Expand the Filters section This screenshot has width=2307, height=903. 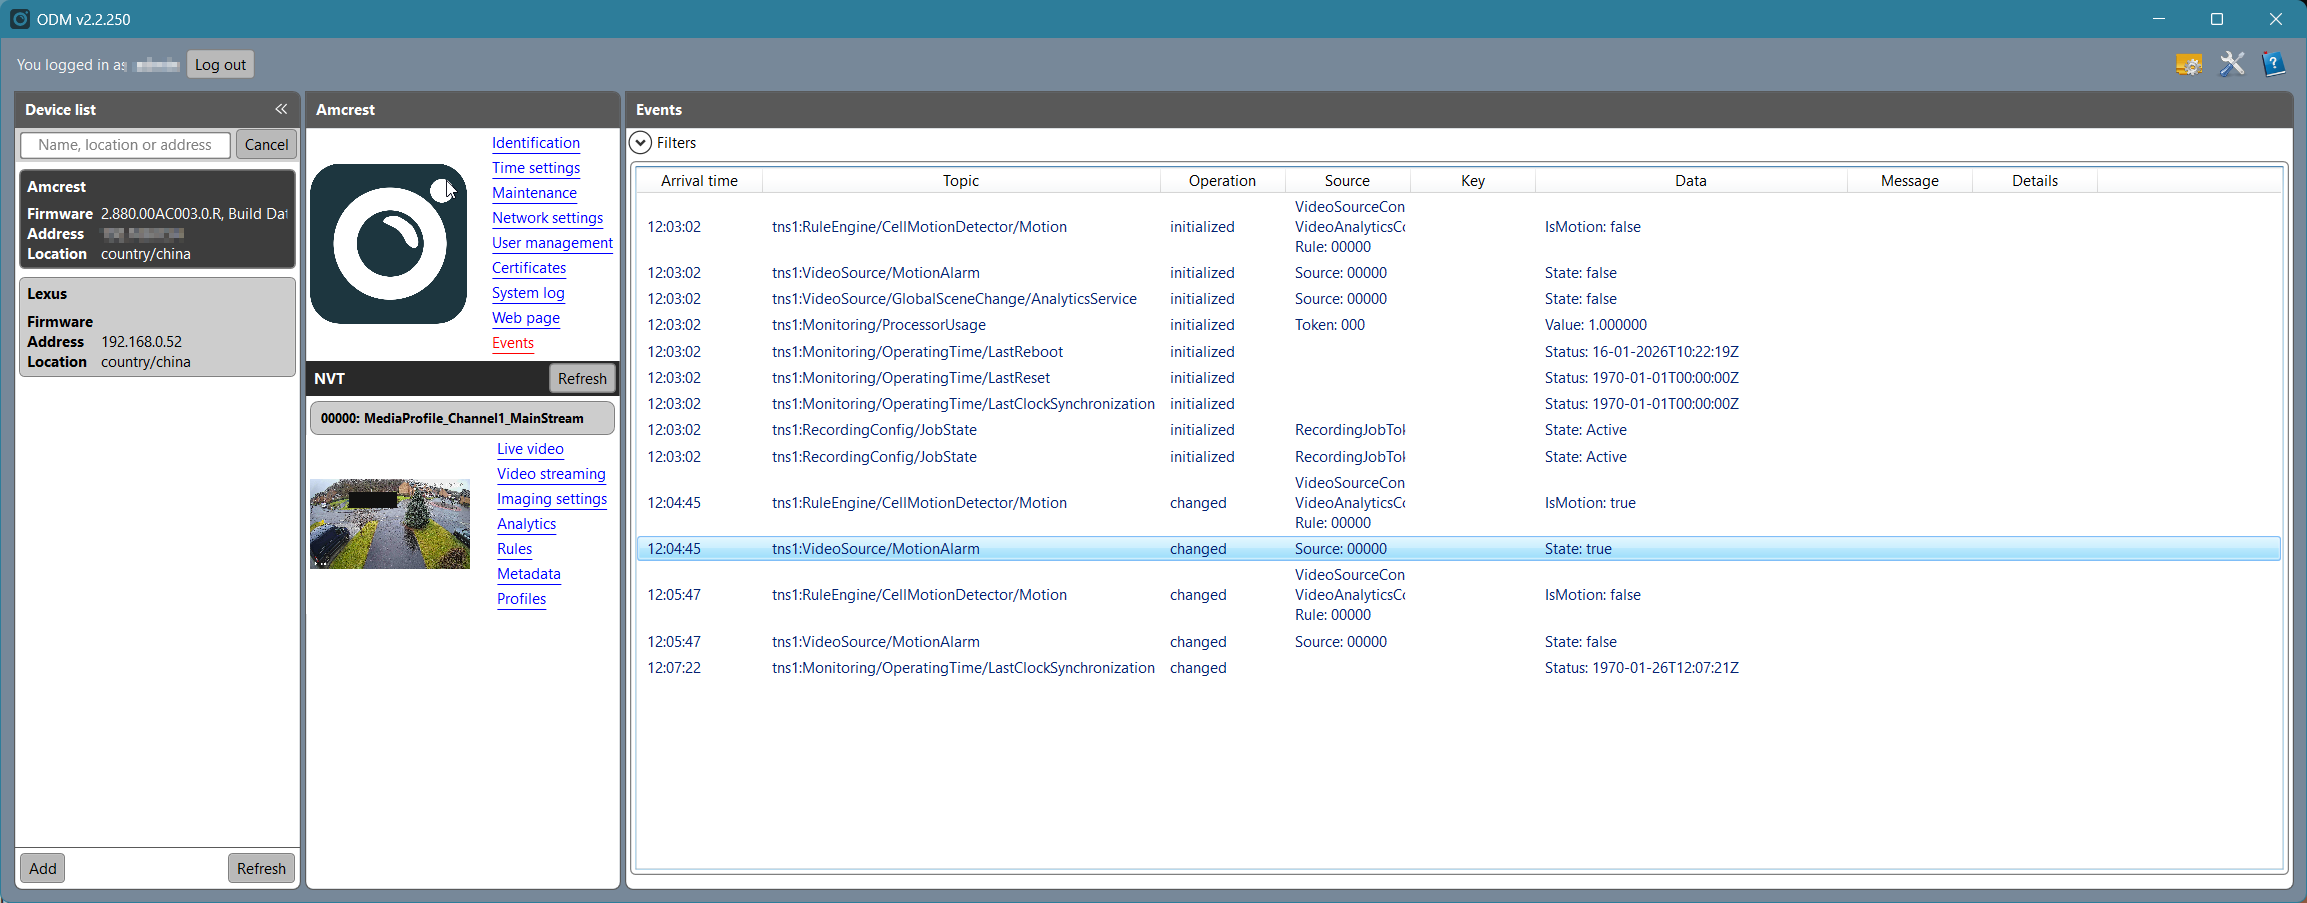click(x=641, y=143)
